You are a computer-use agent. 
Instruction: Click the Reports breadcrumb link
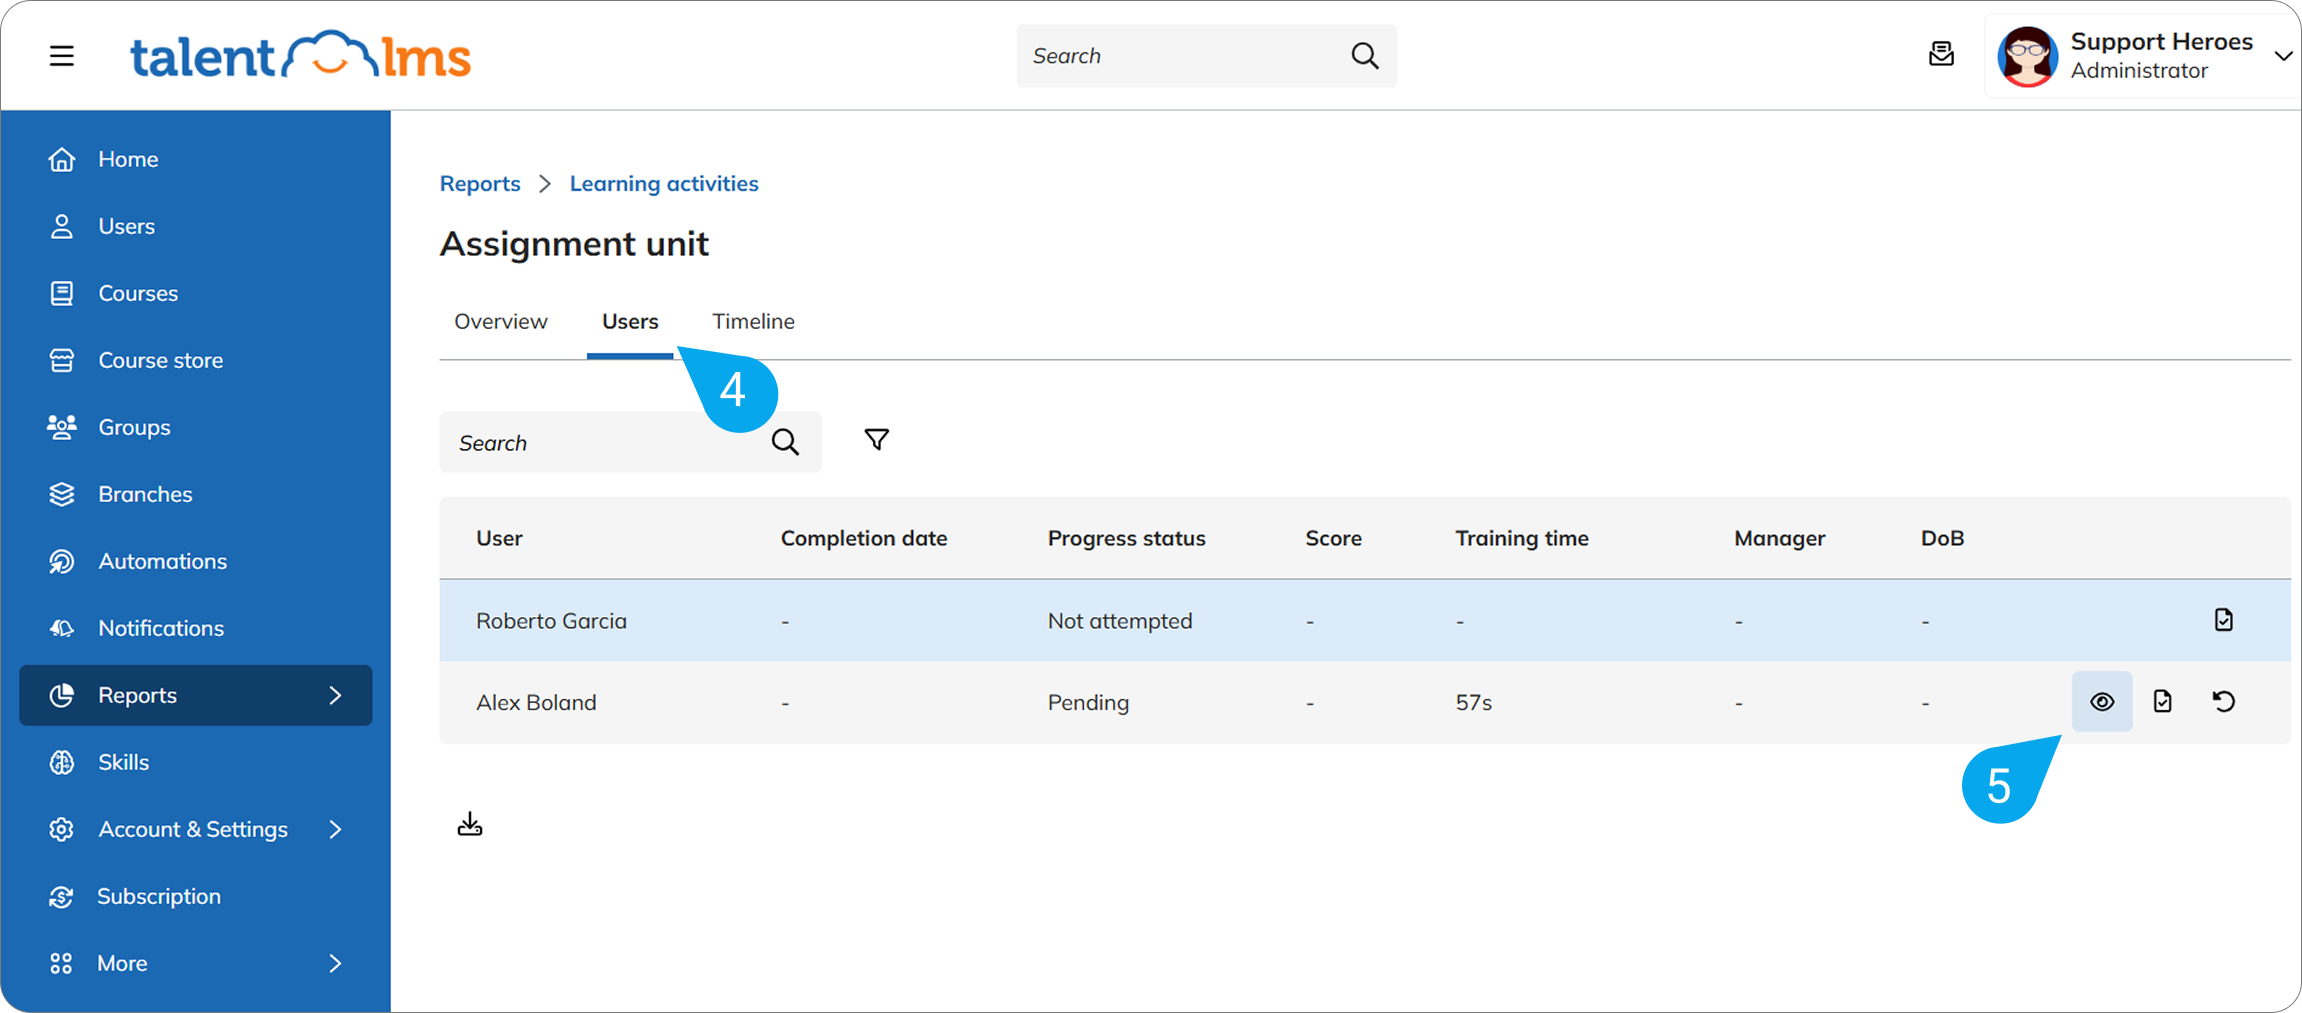[480, 184]
